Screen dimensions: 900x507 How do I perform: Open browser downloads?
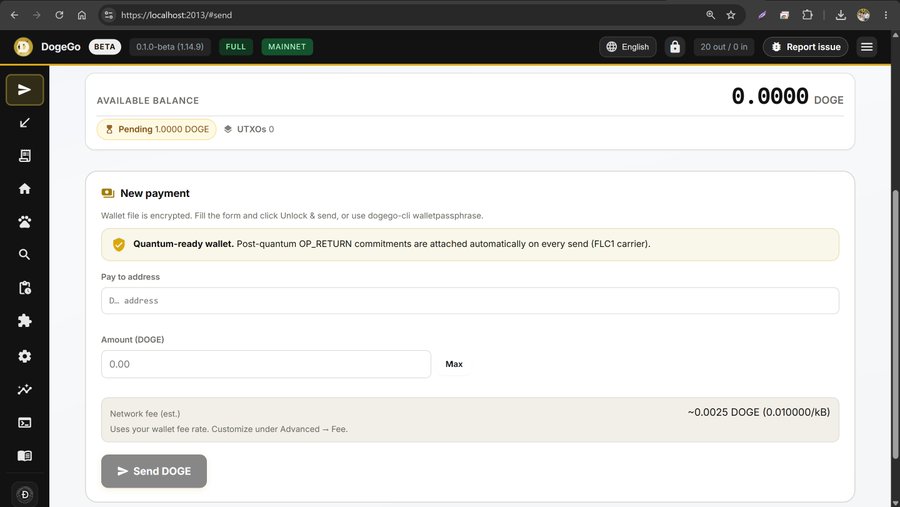840,15
